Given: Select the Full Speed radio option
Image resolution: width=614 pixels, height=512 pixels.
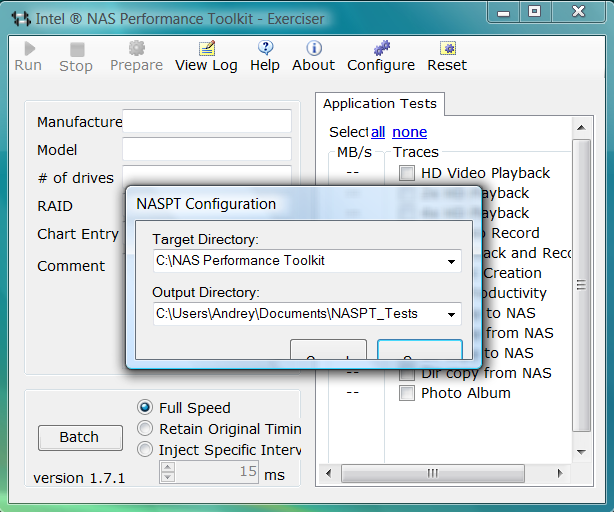Looking at the screenshot, I should click(145, 408).
